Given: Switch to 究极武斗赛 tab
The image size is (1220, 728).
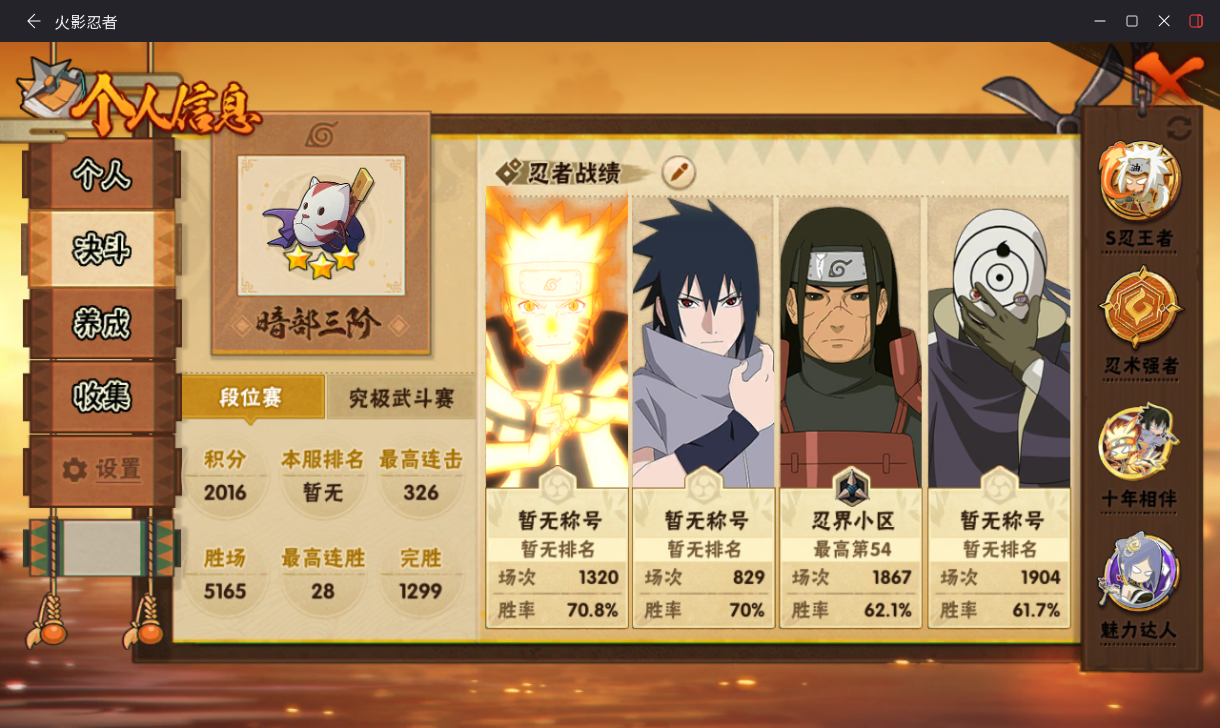Looking at the screenshot, I should 399,398.
